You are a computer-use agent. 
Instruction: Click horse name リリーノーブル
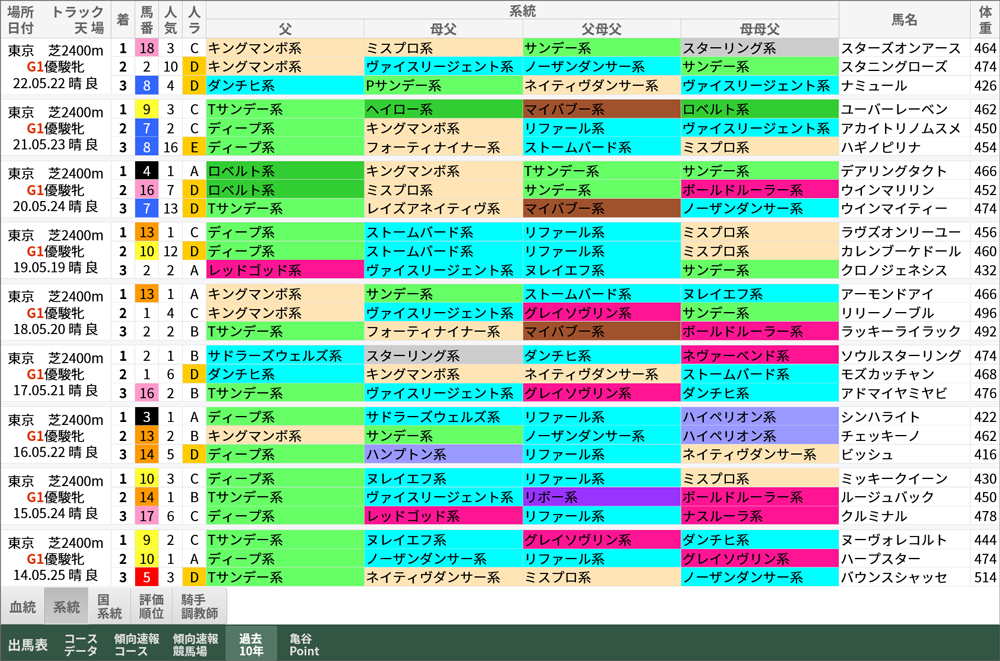pyautogui.click(x=887, y=313)
